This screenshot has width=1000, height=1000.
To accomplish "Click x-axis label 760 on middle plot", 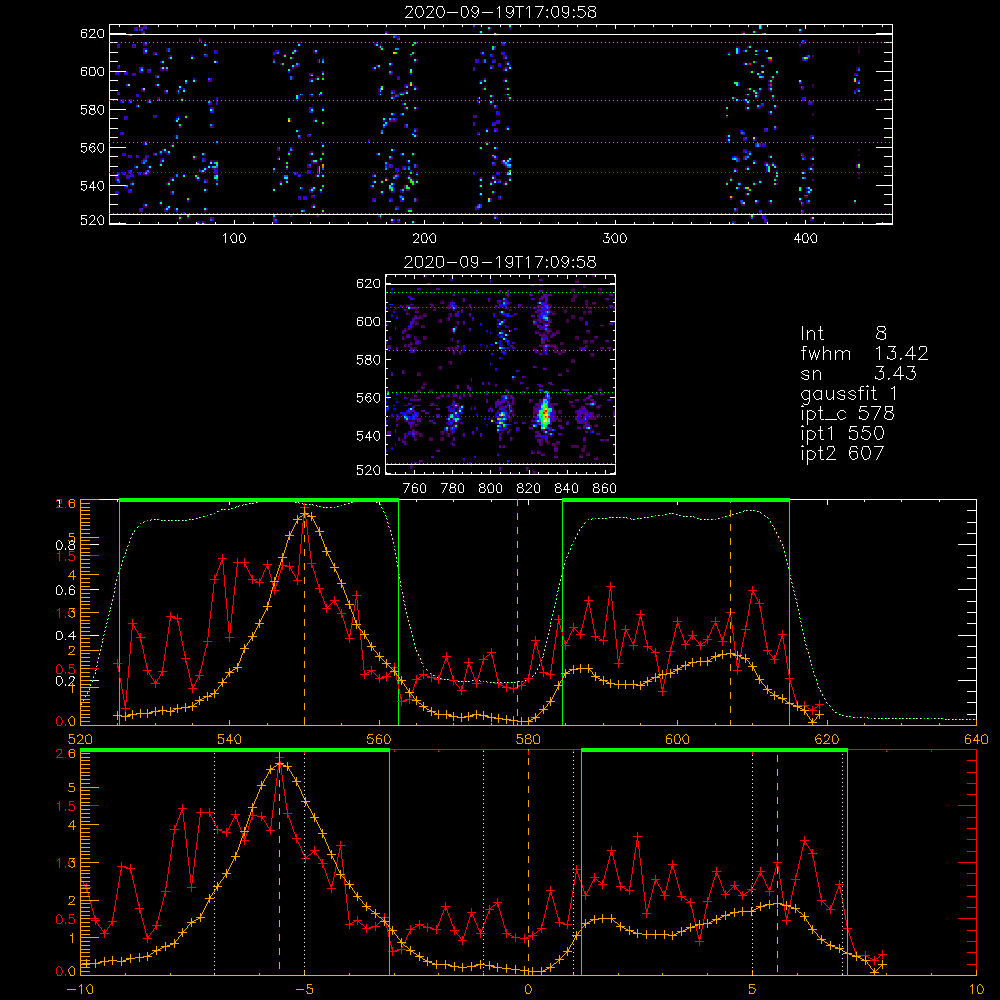I will 415,489.
